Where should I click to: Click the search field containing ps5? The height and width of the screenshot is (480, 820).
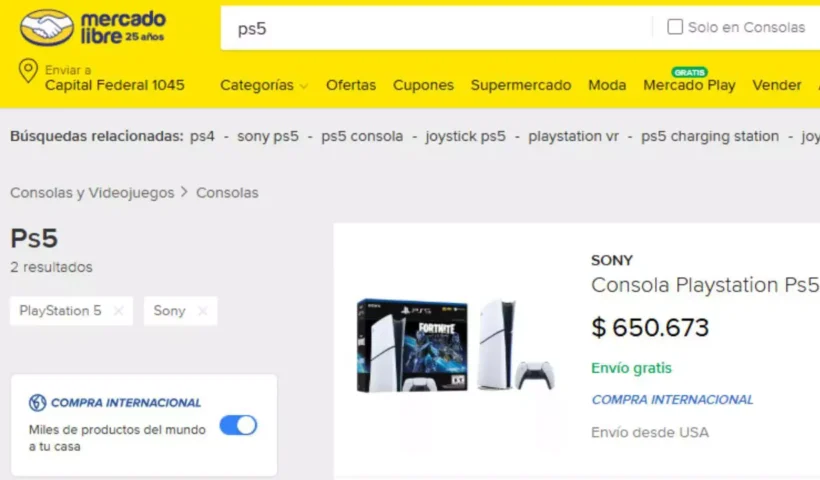(x=437, y=28)
